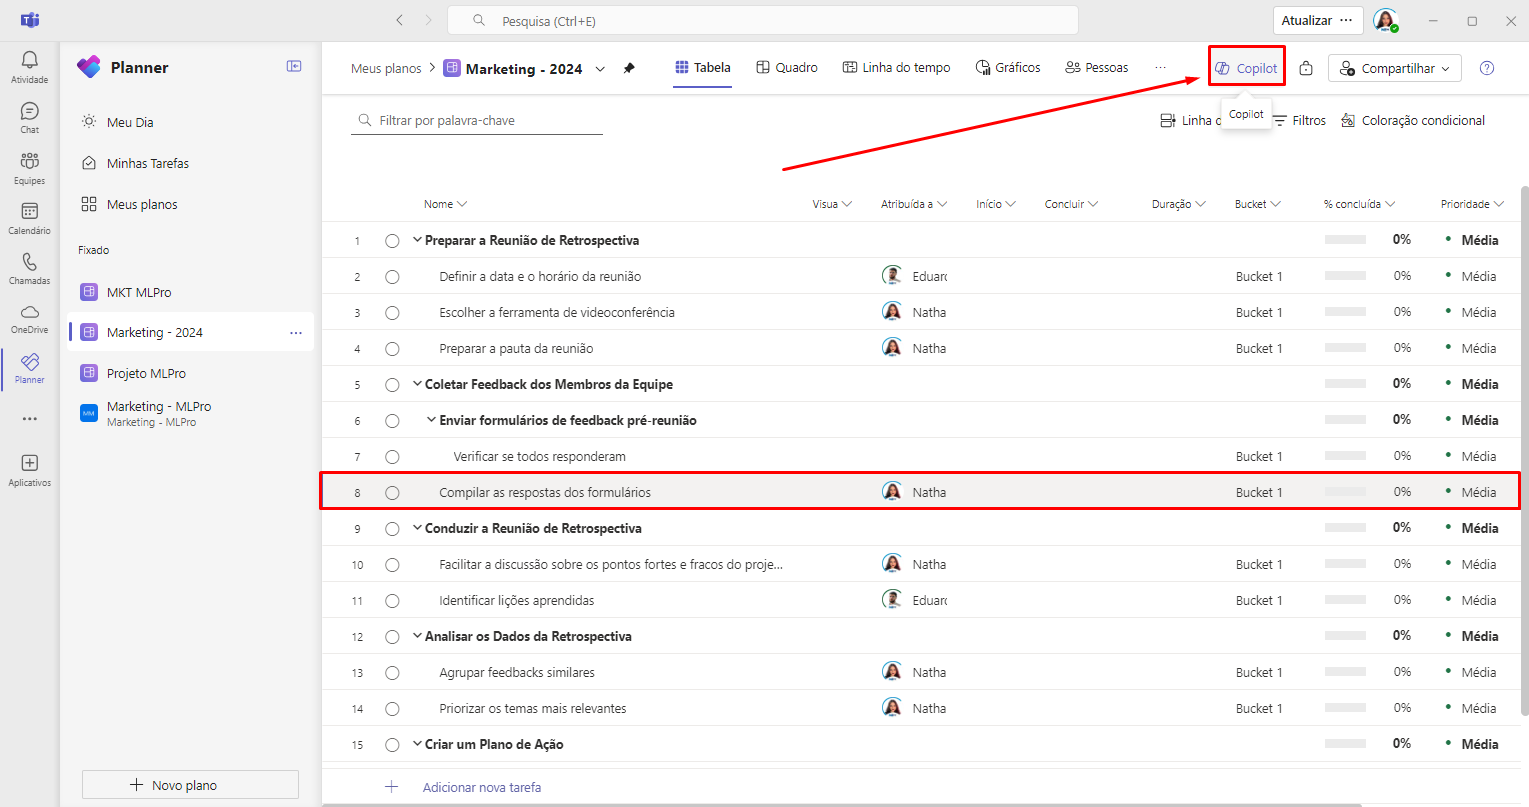The width and height of the screenshot is (1529, 807).
Task: Open the user profile avatar
Action: coord(1385,20)
